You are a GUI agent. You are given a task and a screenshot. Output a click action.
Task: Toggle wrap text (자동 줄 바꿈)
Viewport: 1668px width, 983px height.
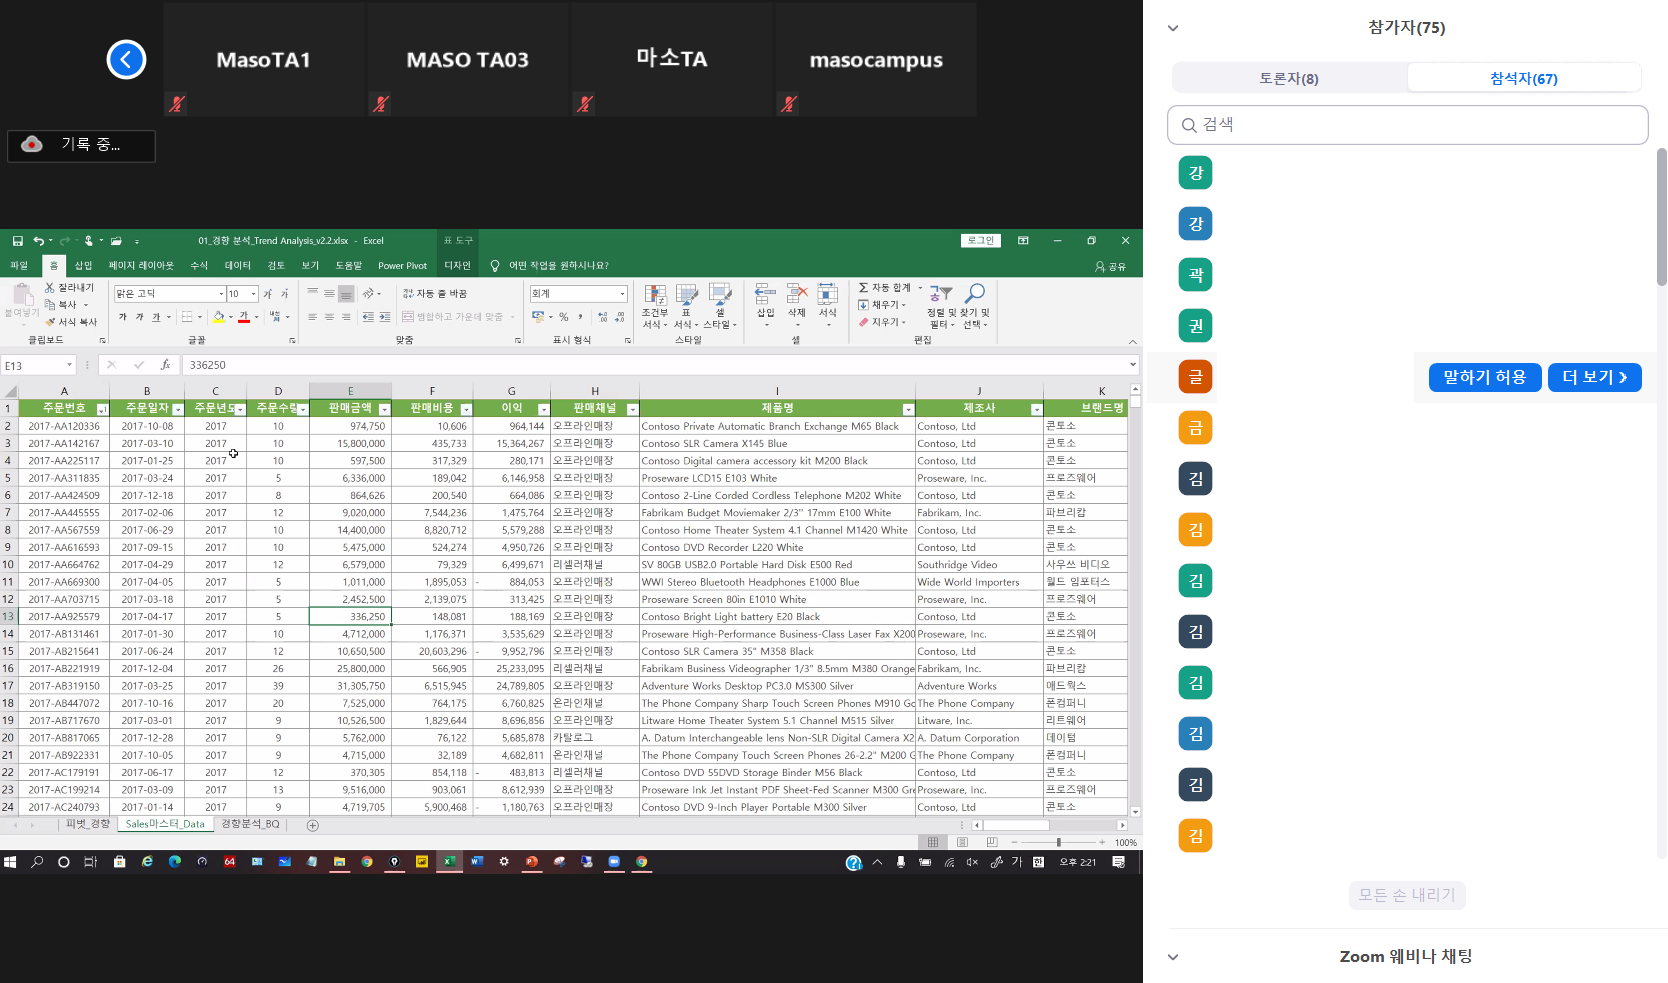pos(435,294)
